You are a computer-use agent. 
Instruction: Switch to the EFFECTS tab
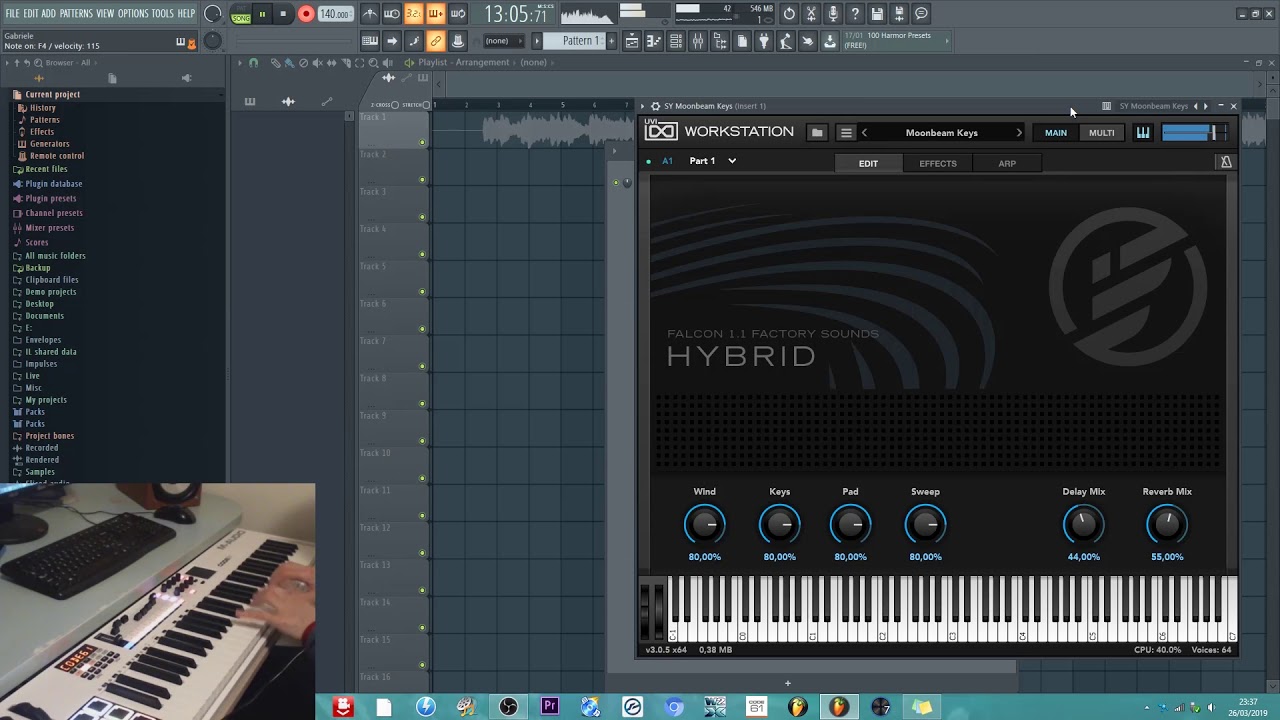coord(938,163)
